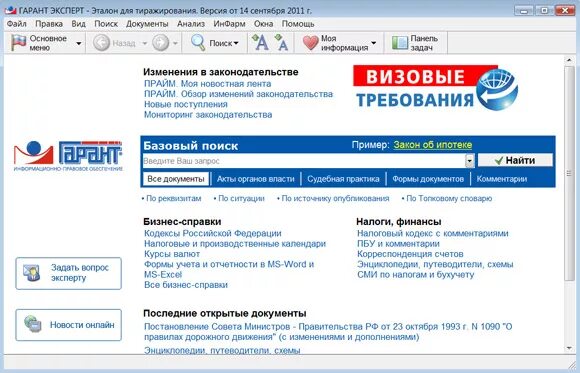
Task: Open the Документы menu
Action: pyautogui.click(x=147, y=24)
